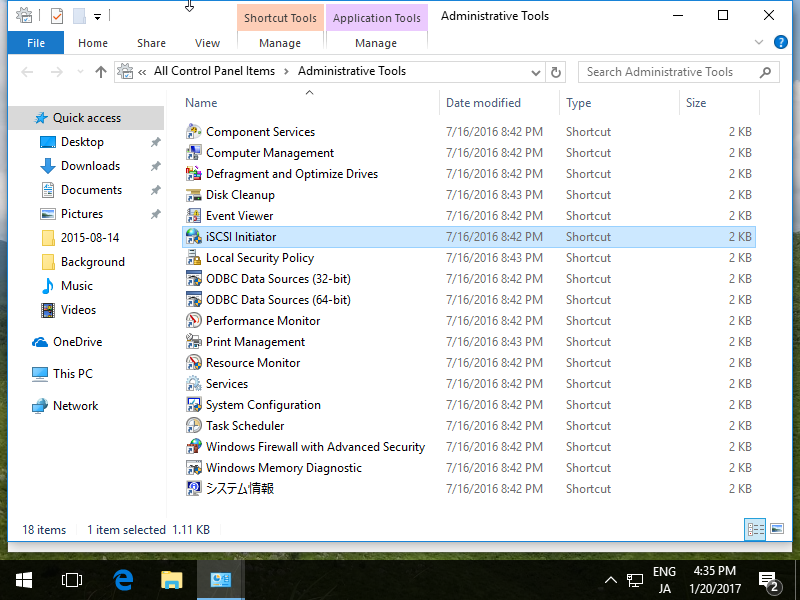Open Customize Quick Access Toolbar dropdown
The height and width of the screenshot is (600, 800).
97,17
